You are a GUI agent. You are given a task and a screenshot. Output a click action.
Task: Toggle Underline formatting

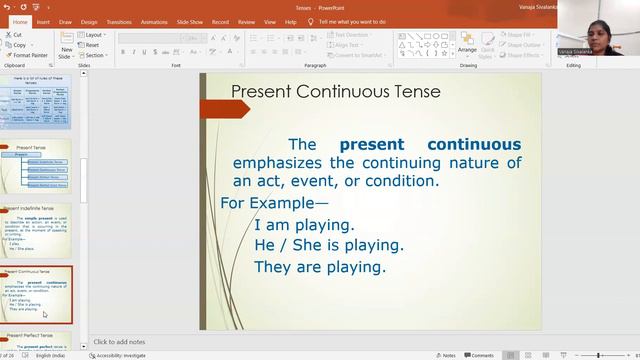144,52
